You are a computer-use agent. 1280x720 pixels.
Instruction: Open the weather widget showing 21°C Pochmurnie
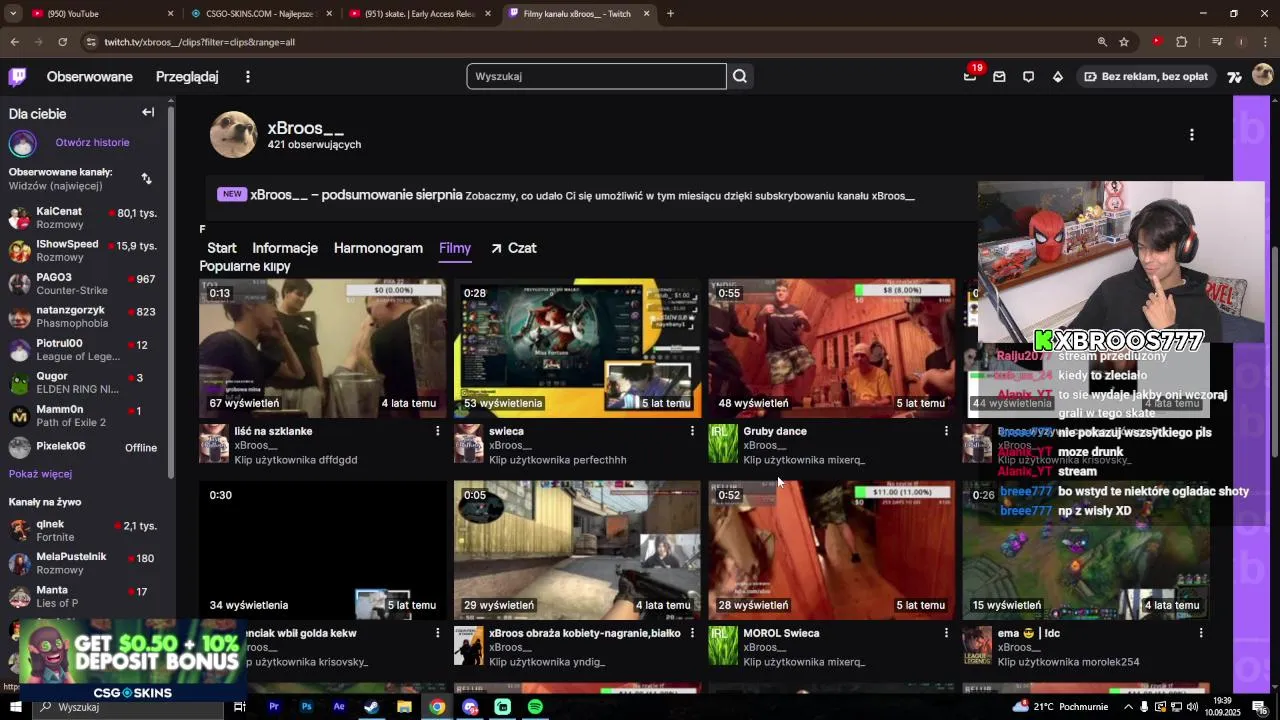(1060, 707)
